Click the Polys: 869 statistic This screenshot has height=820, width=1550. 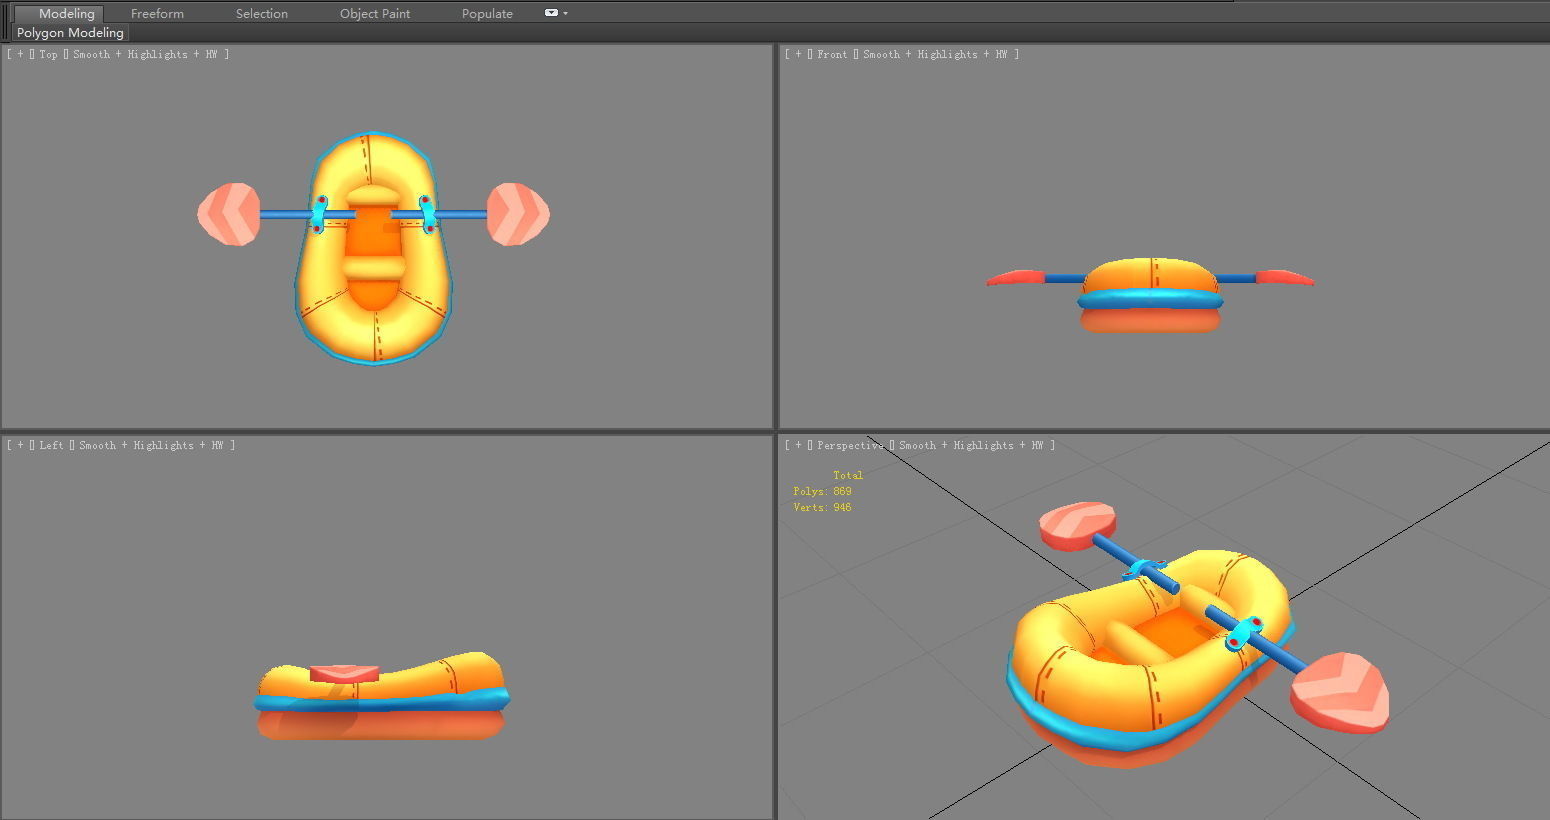tap(822, 491)
